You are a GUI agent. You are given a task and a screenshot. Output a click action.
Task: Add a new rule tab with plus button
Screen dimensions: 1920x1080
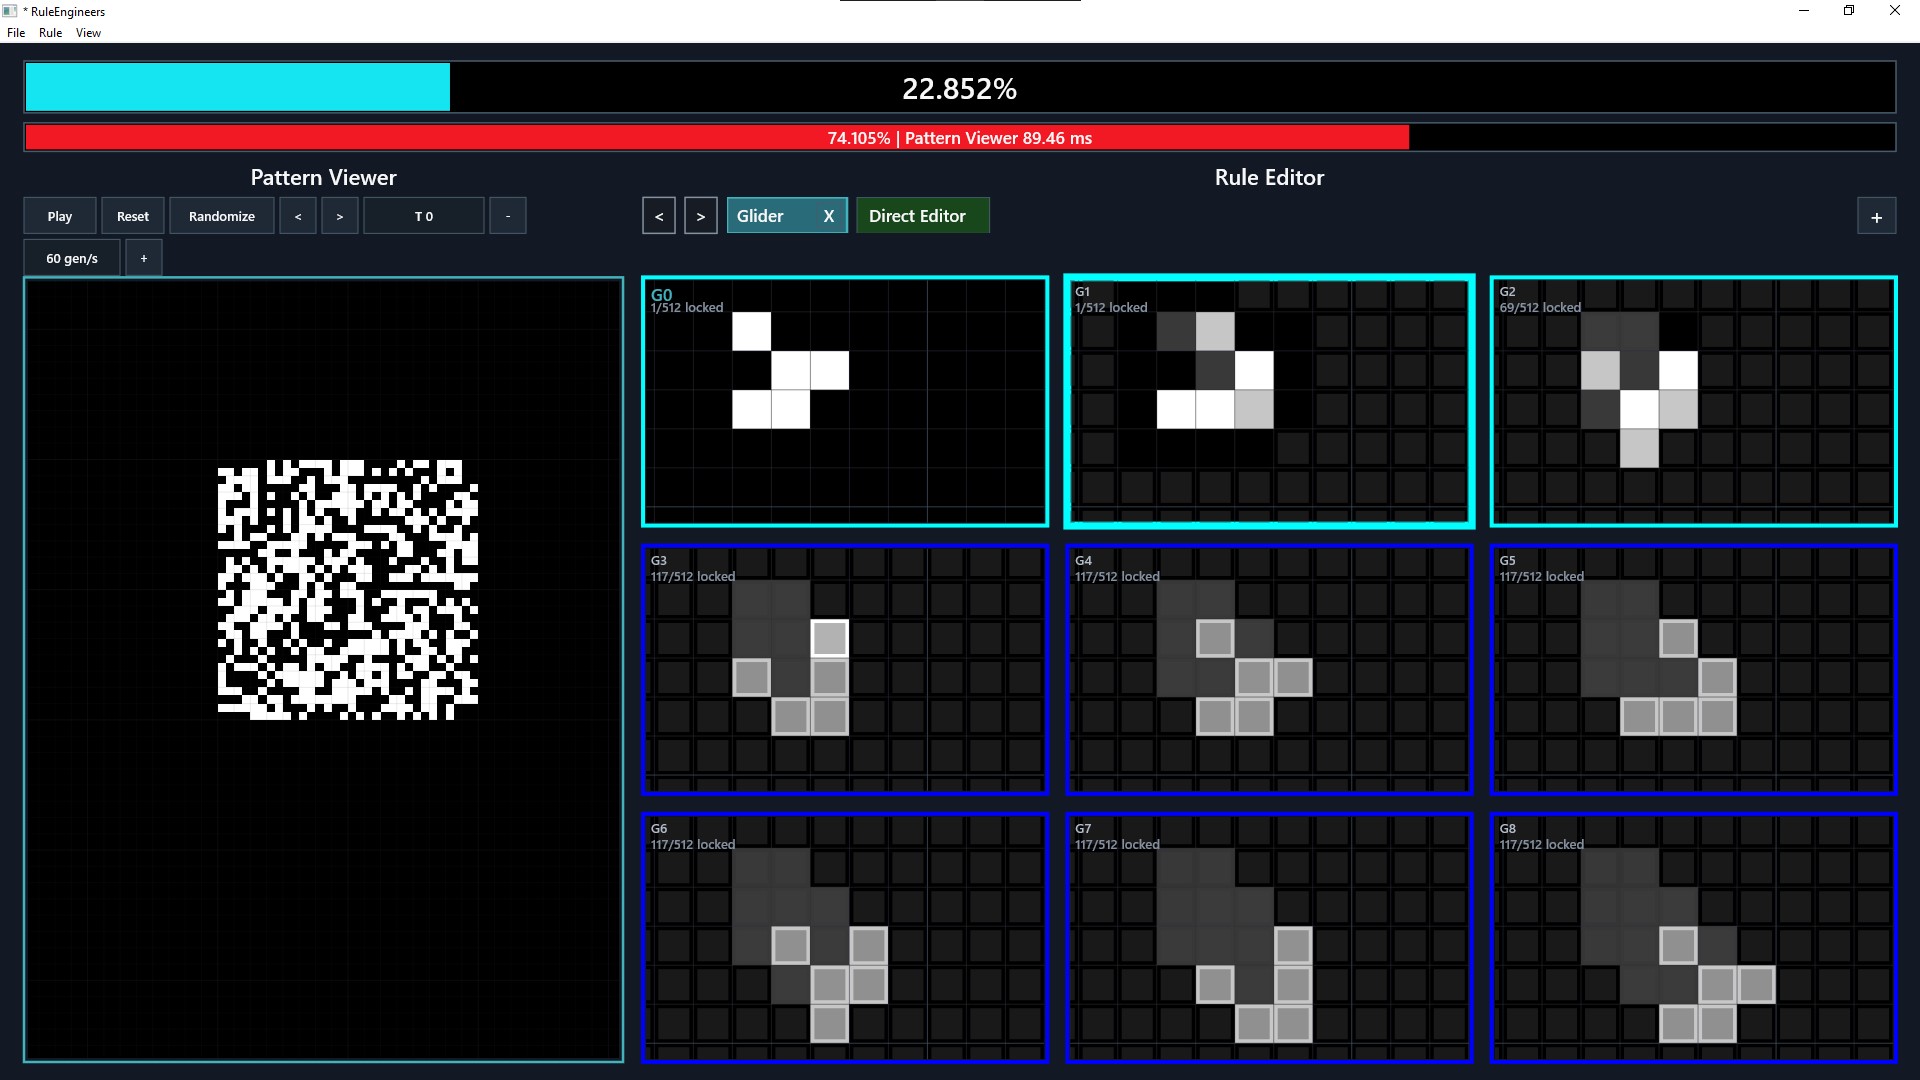(x=1877, y=216)
